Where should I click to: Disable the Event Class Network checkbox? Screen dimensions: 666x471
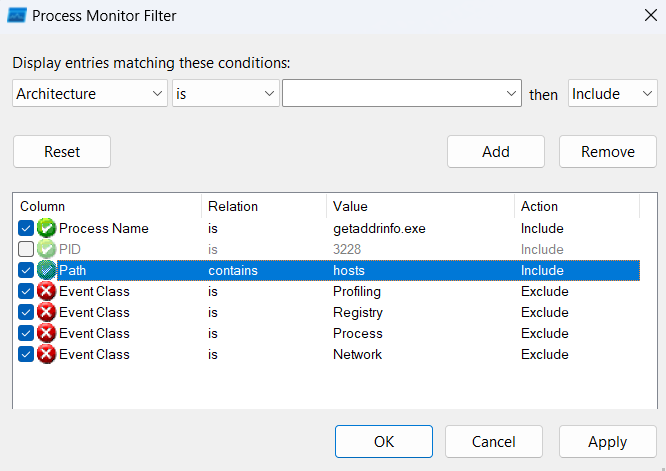click(26, 354)
